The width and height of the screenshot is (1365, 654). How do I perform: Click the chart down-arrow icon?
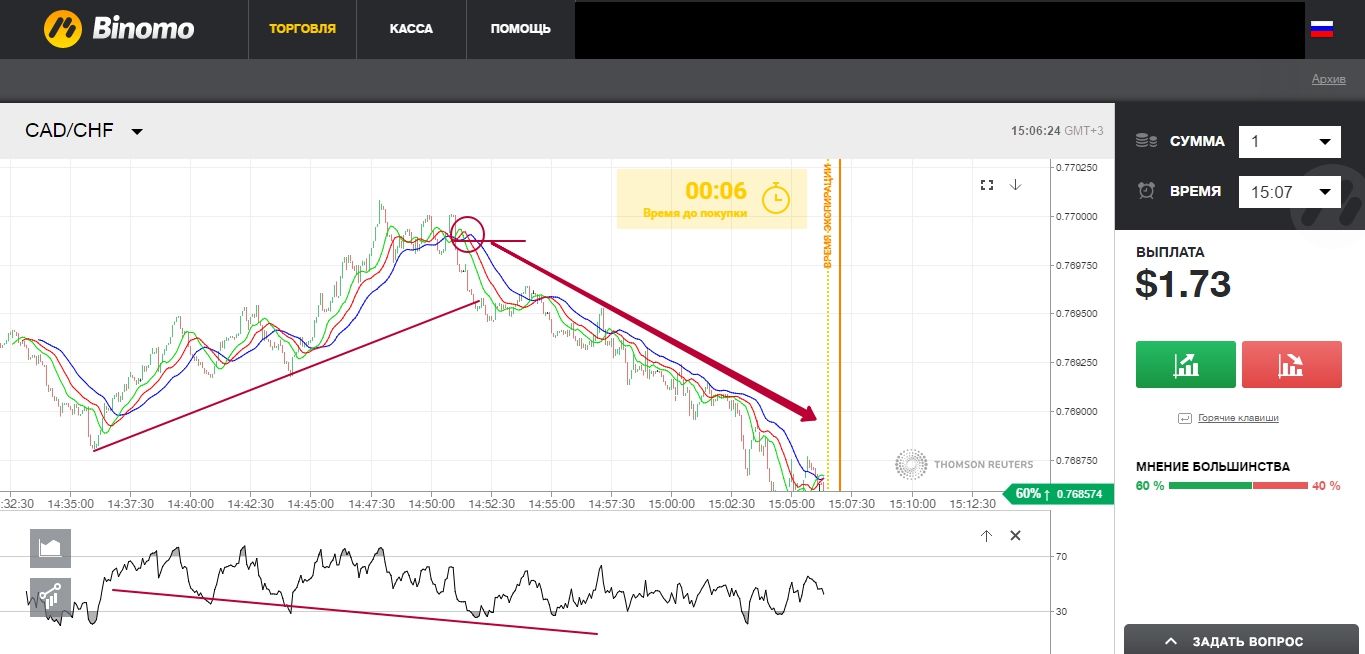1015,185
